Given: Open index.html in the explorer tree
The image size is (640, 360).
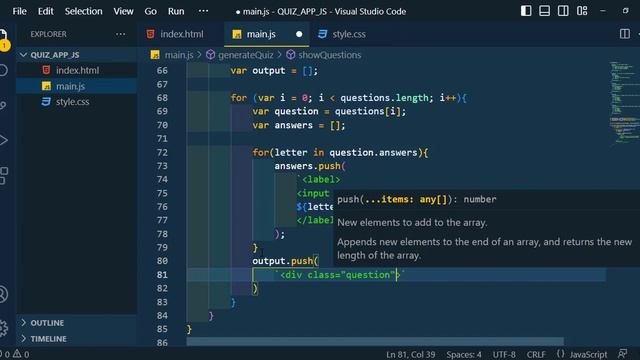Looking at the screenshot, I should [76, 70].
